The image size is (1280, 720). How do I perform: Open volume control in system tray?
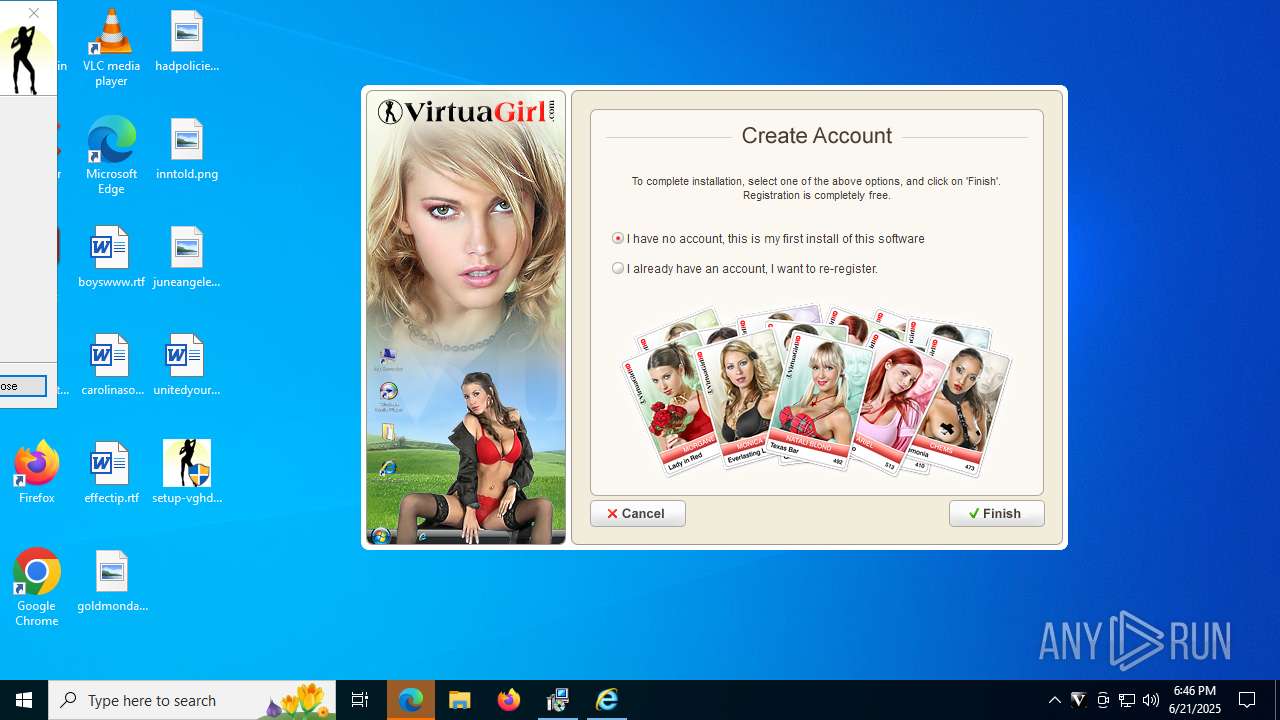click(1151, 700)
